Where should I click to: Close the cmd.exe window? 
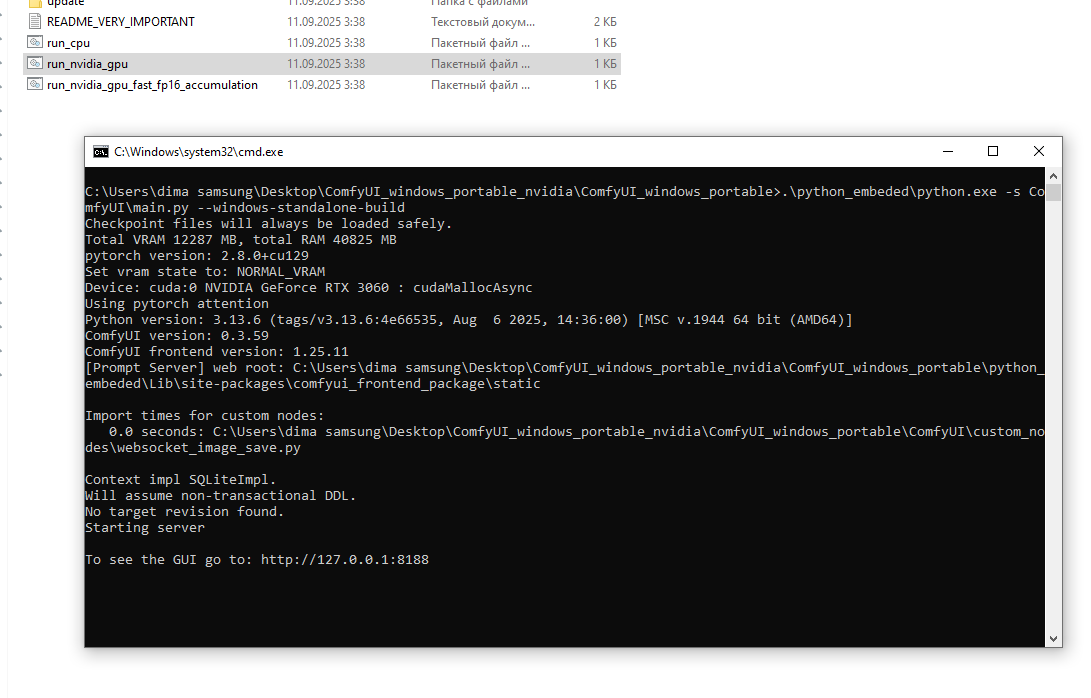1039,151
